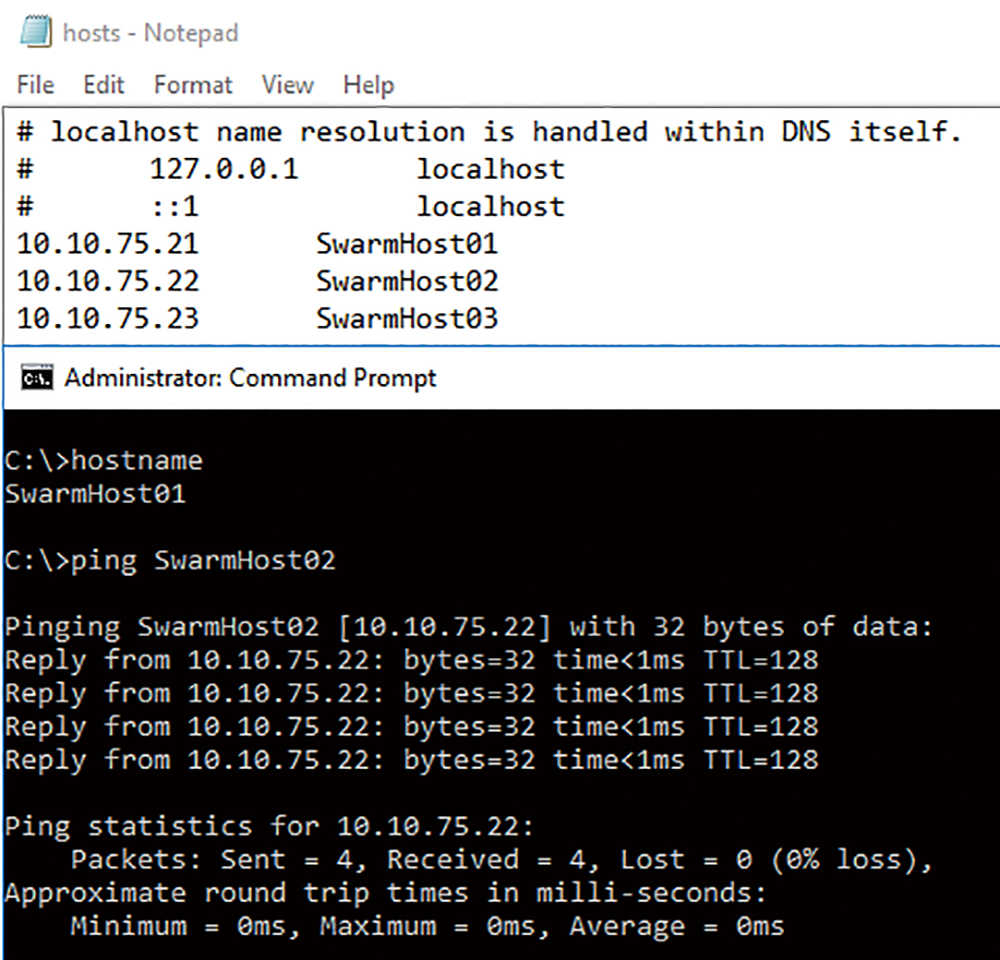The width and height of the screenshot is (1000, 960).
Task: Click the Notepad icon in the title bar
Action: point(35,32)
